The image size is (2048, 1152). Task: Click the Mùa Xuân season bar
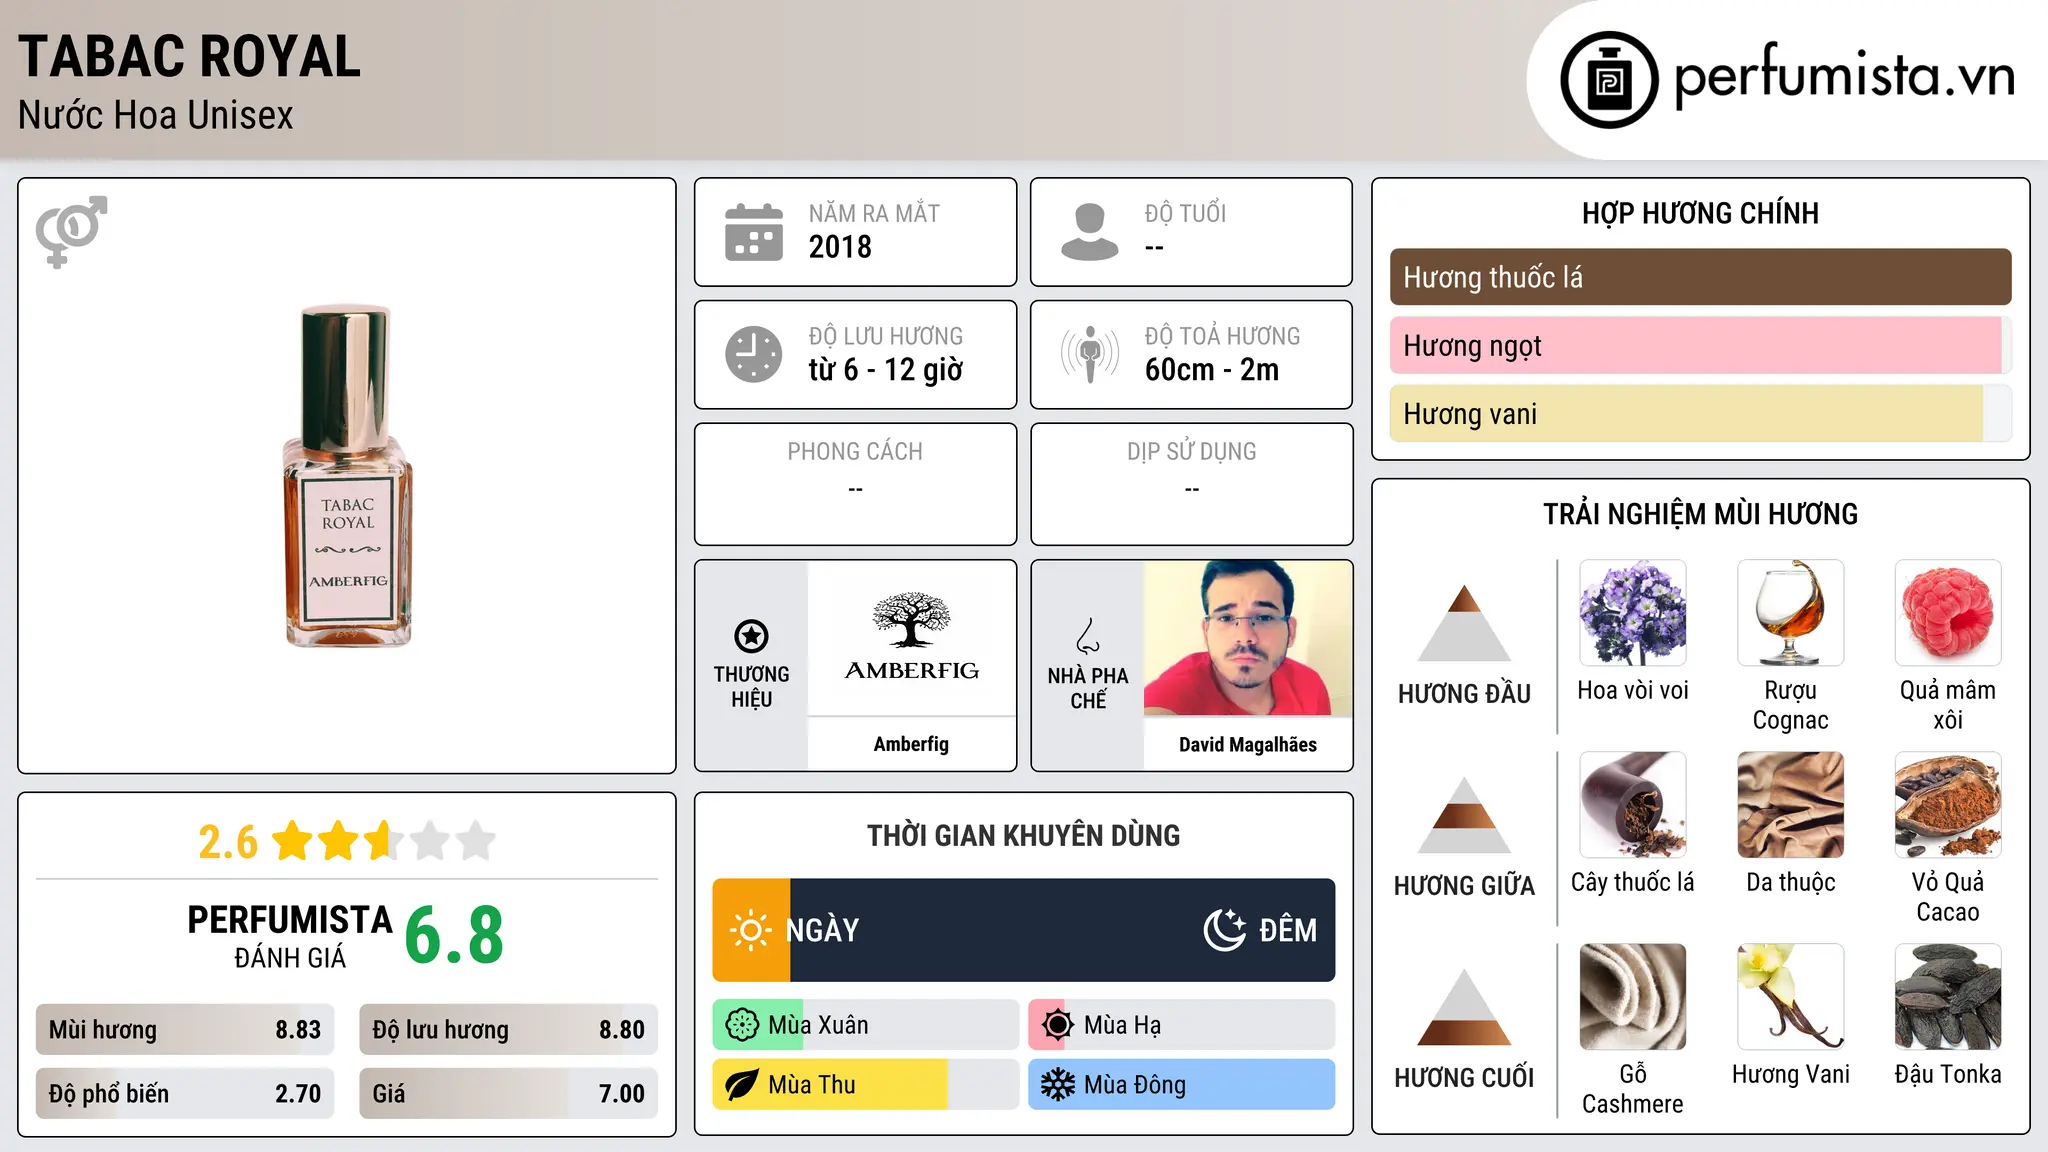click(x=866, y=1025)
